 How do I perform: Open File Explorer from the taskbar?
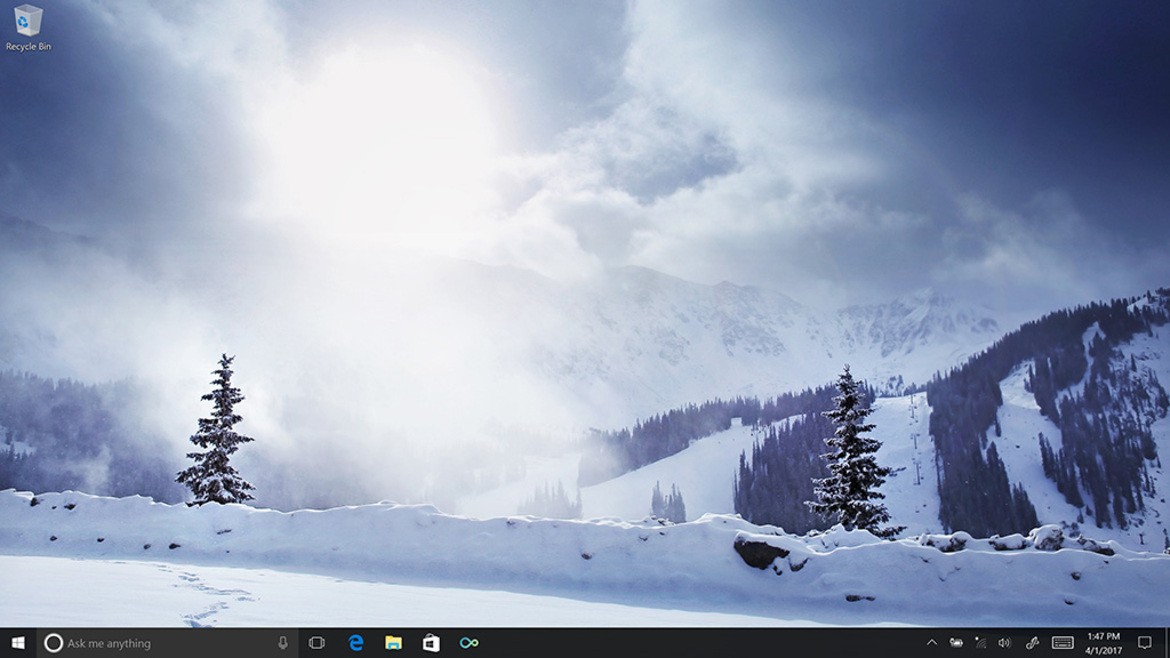tap(393, 642)
